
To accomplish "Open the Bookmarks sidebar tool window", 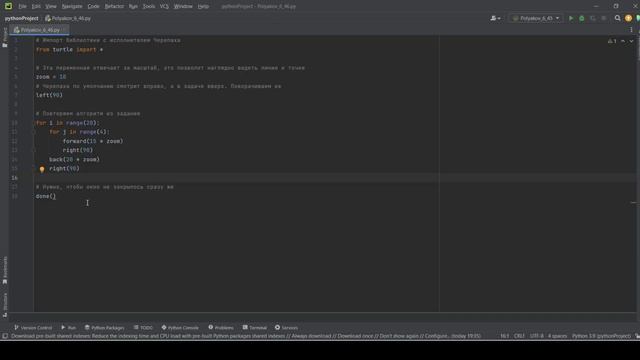I will [5, 270].
